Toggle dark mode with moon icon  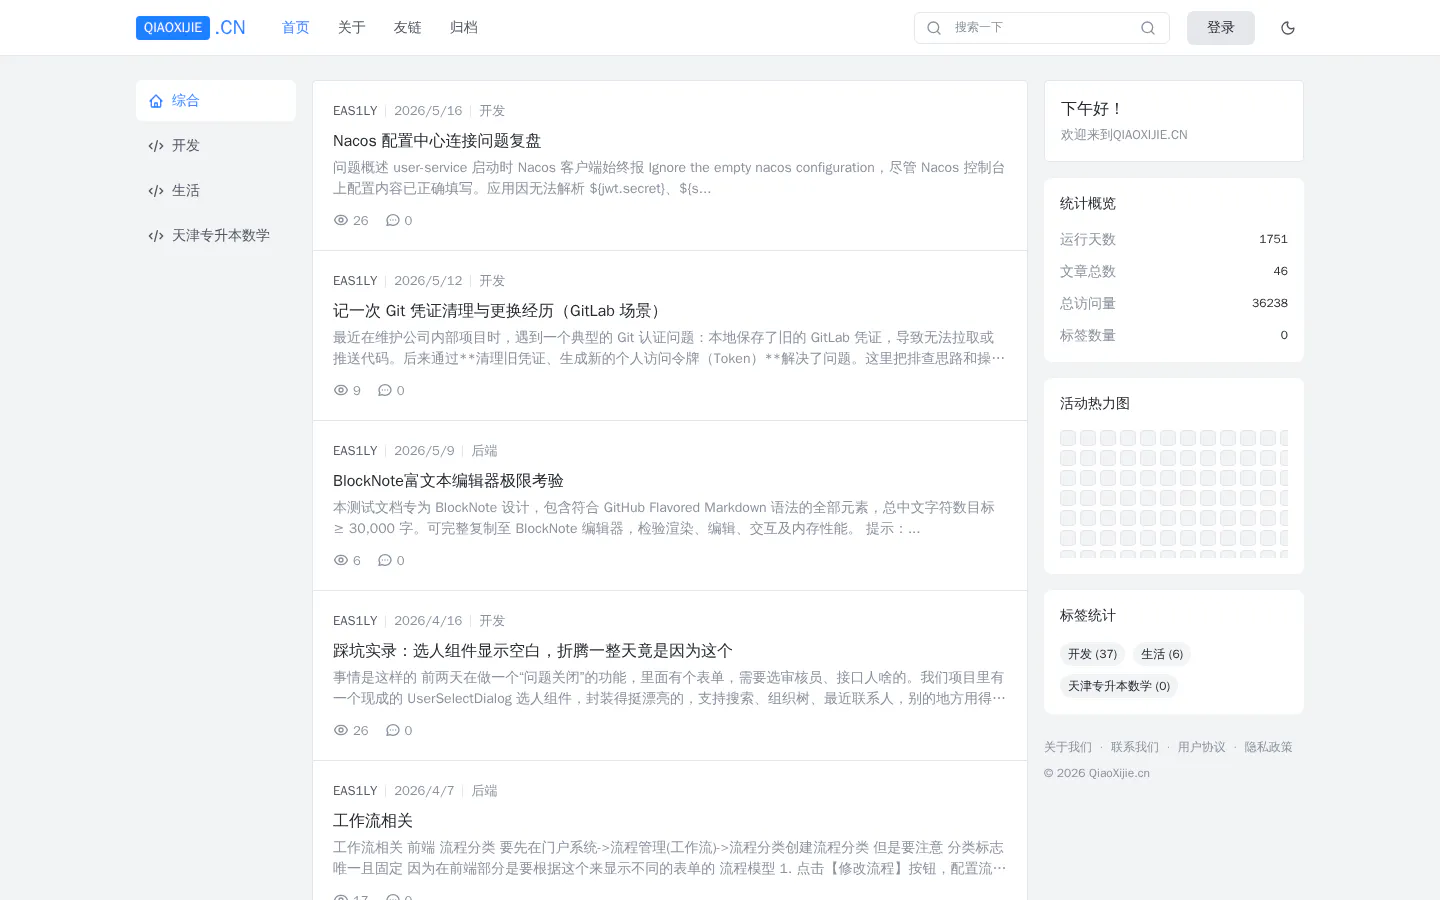click(x=1288, y=28)
